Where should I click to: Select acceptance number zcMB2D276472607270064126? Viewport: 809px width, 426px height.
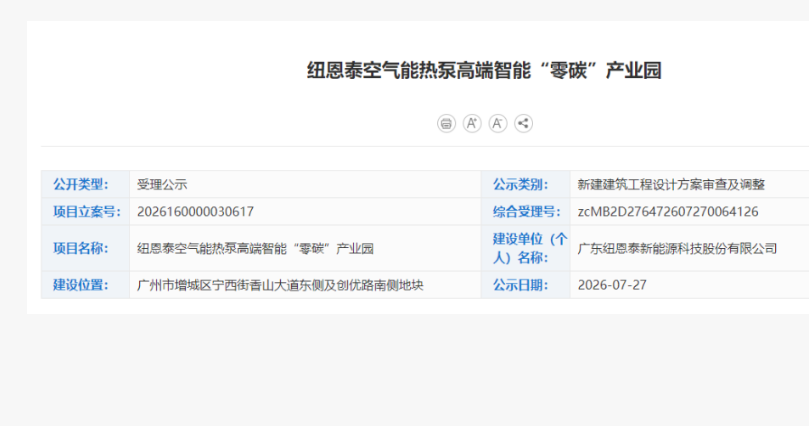click(x=668, y=211)
